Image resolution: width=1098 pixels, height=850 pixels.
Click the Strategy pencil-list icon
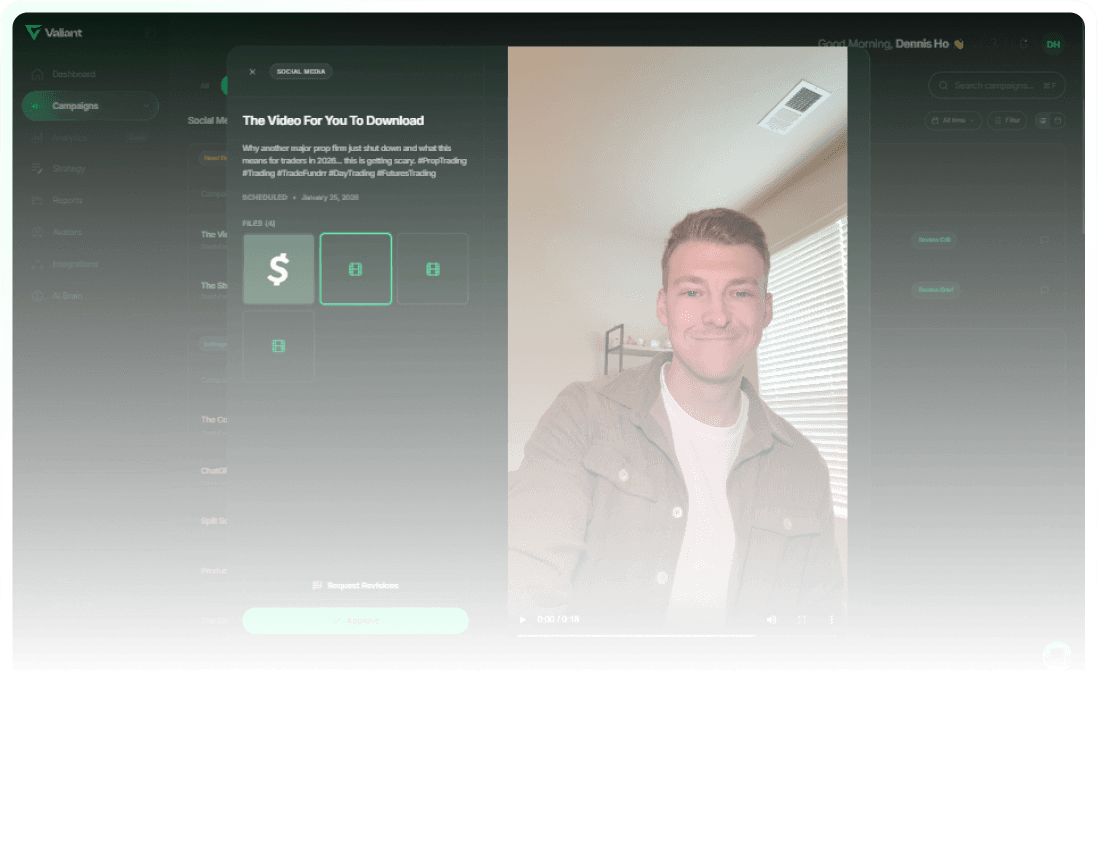pos(37,168)
